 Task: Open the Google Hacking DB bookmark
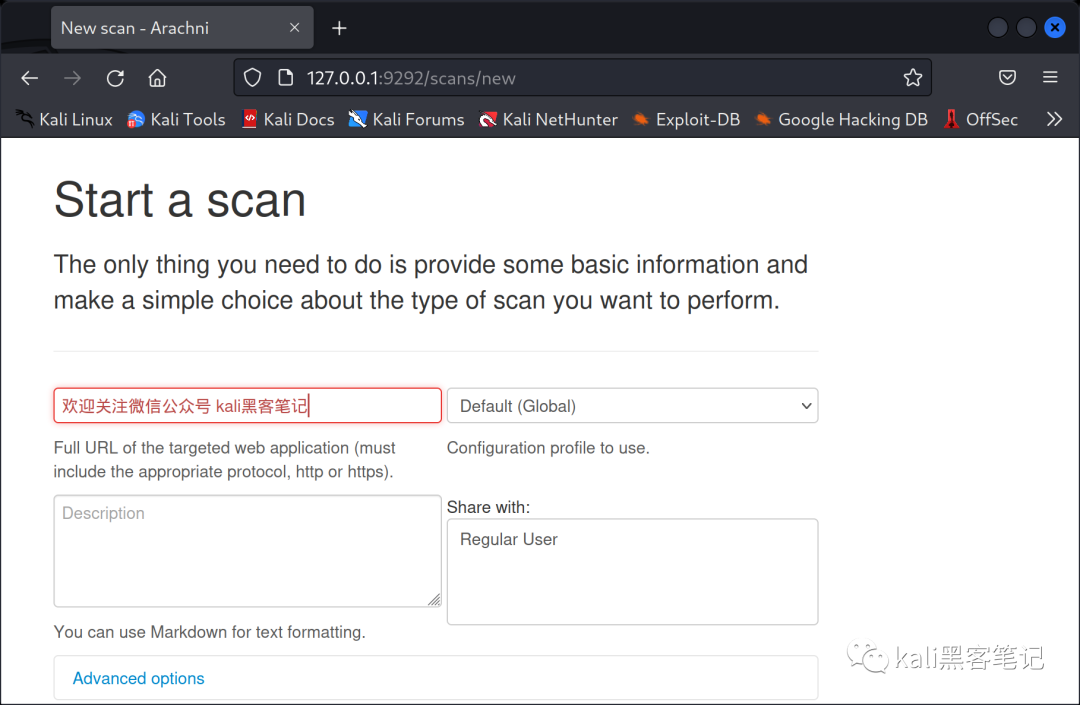tap(842, 119)
